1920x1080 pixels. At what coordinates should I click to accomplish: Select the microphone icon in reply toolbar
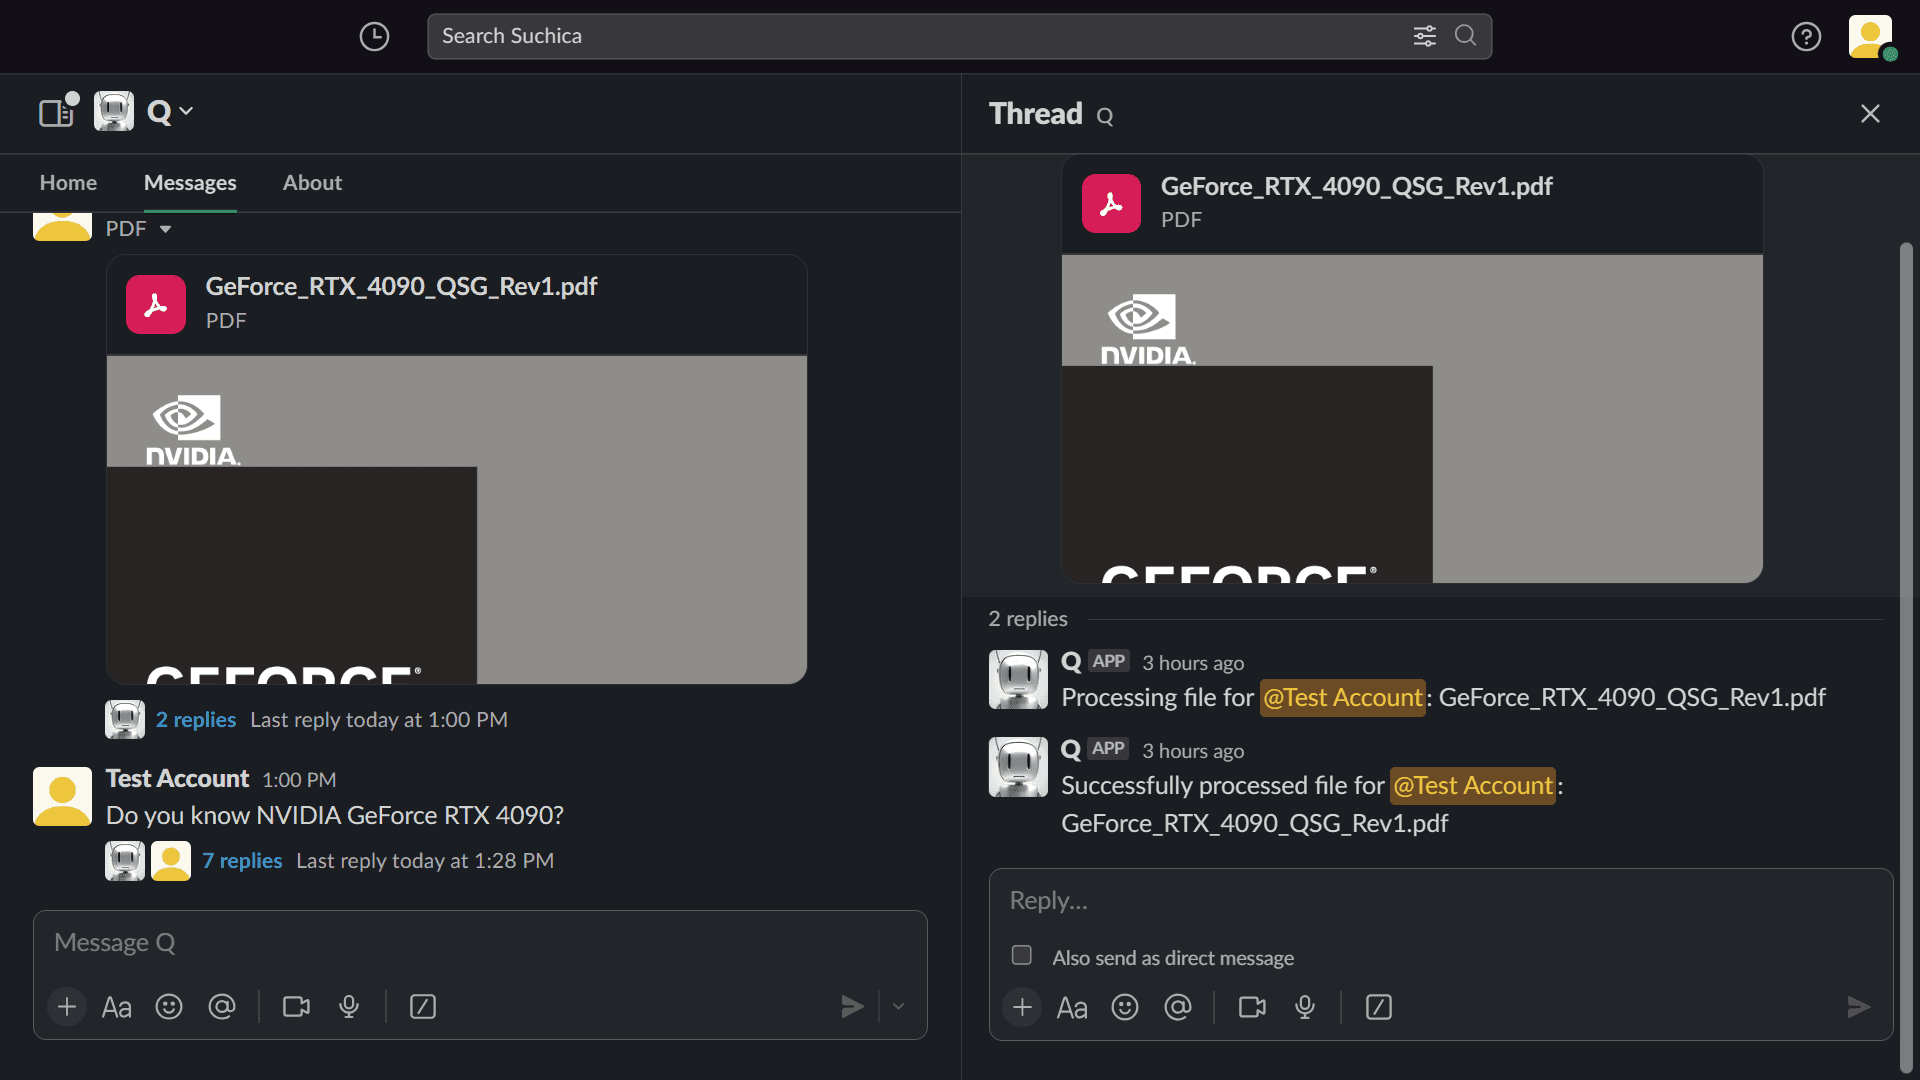point(1303,1007)
